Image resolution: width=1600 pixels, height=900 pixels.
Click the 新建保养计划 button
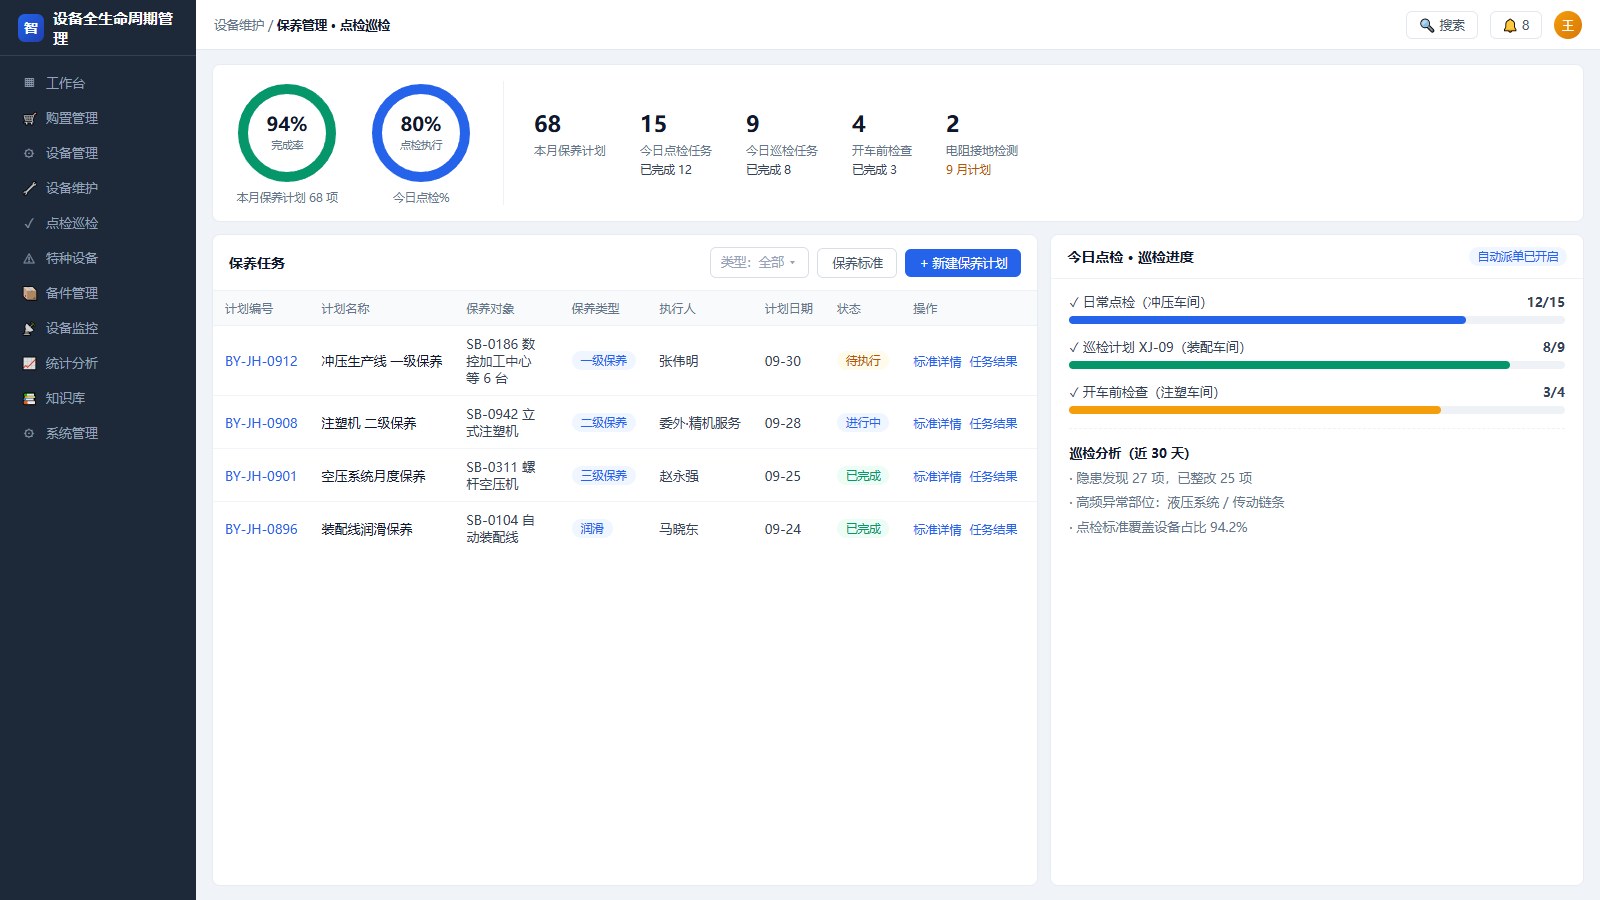[x=963, y=263]
